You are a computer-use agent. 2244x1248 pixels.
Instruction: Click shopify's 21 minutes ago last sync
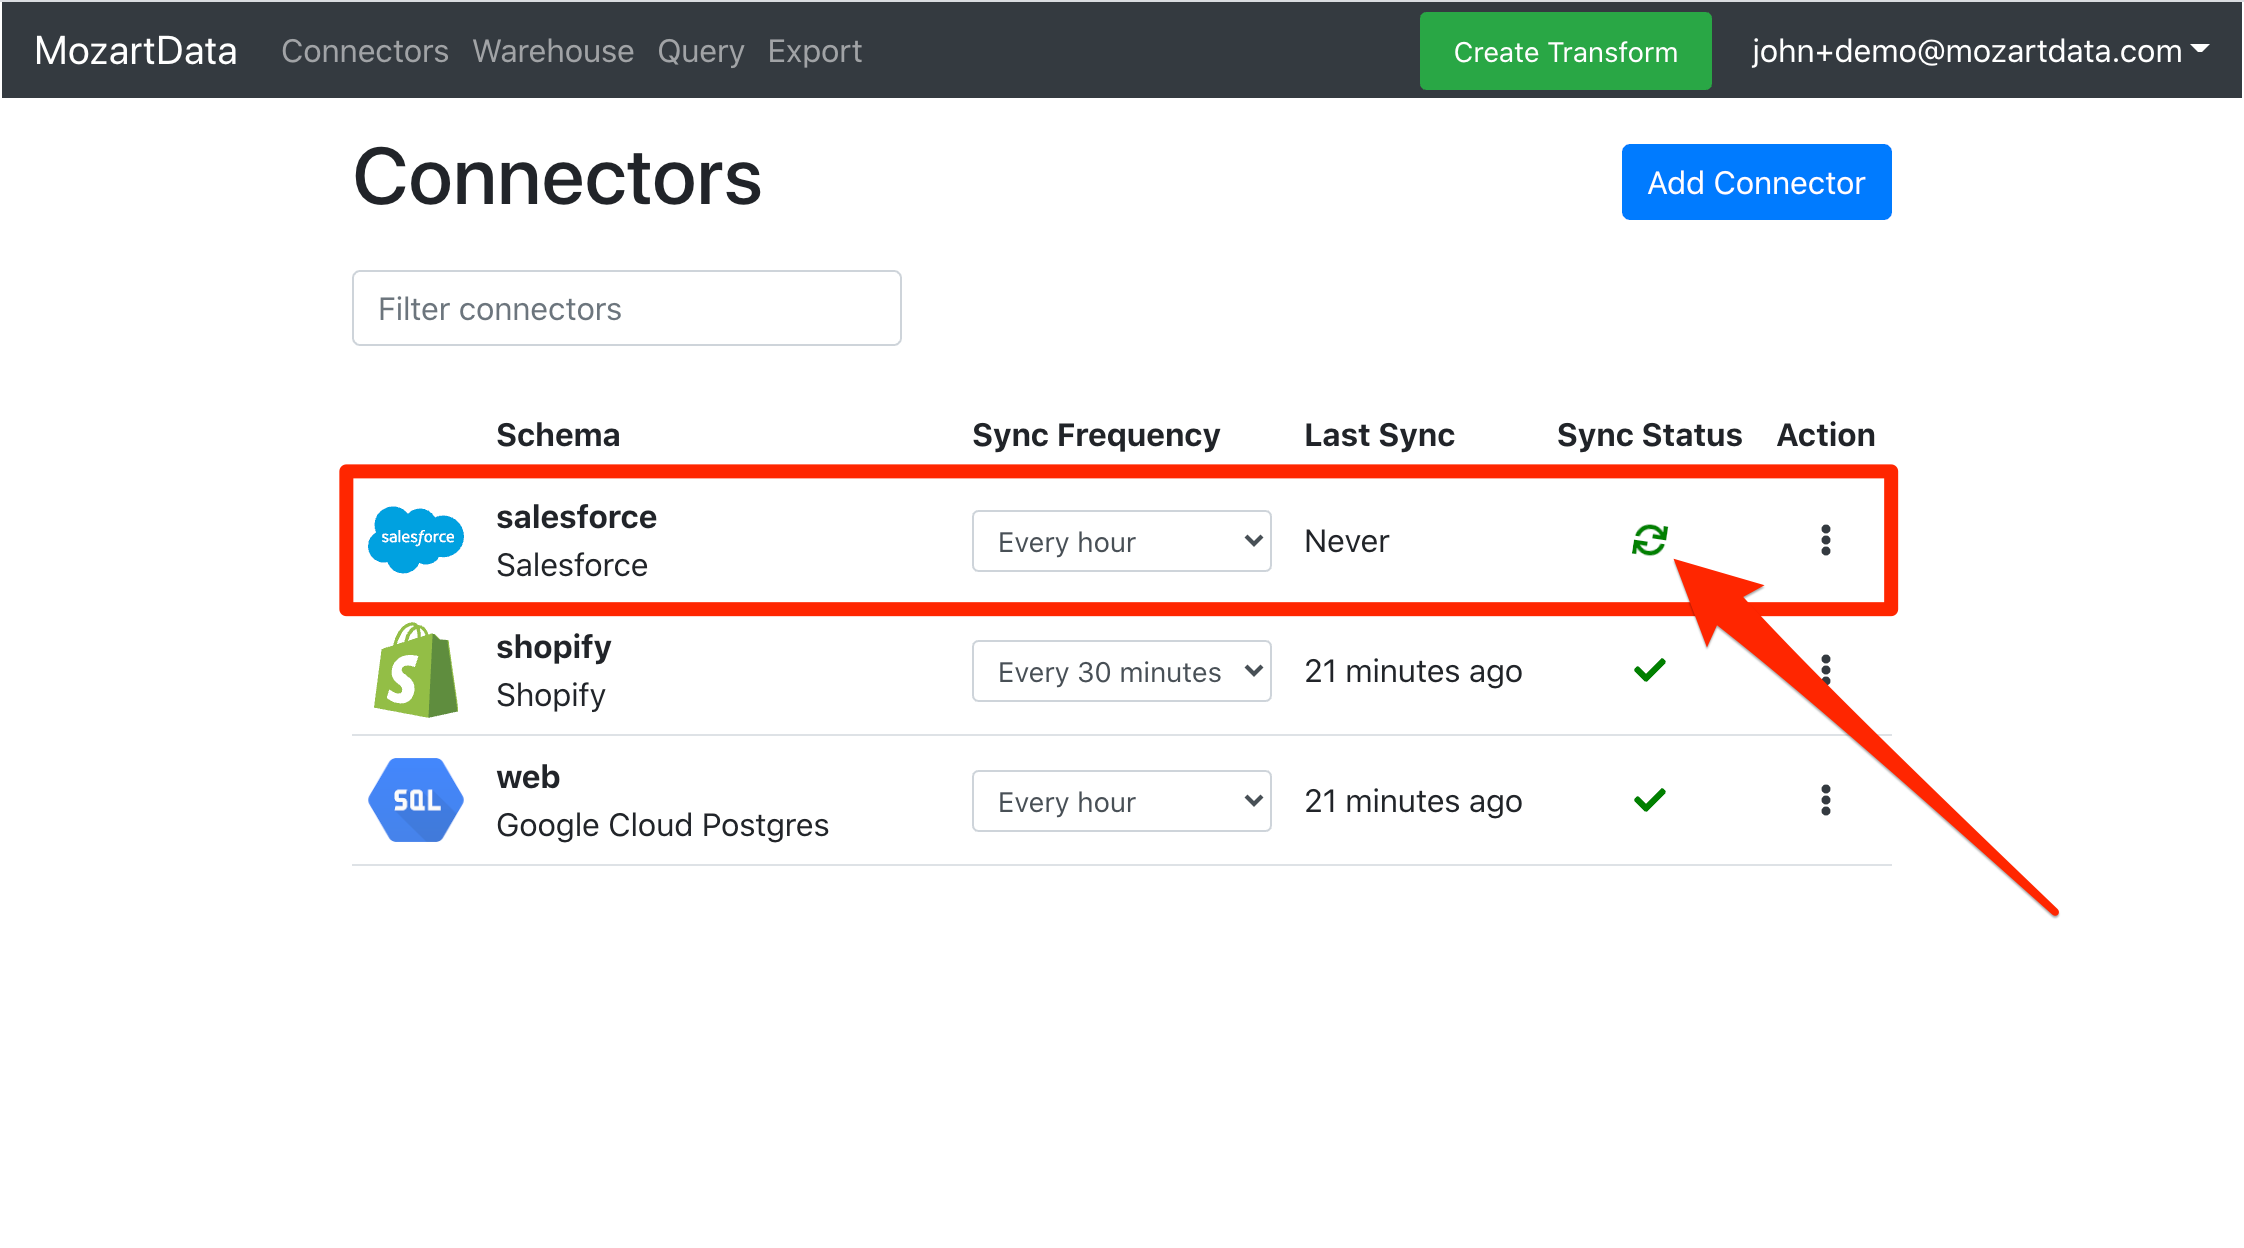(x=1413, y=671)
